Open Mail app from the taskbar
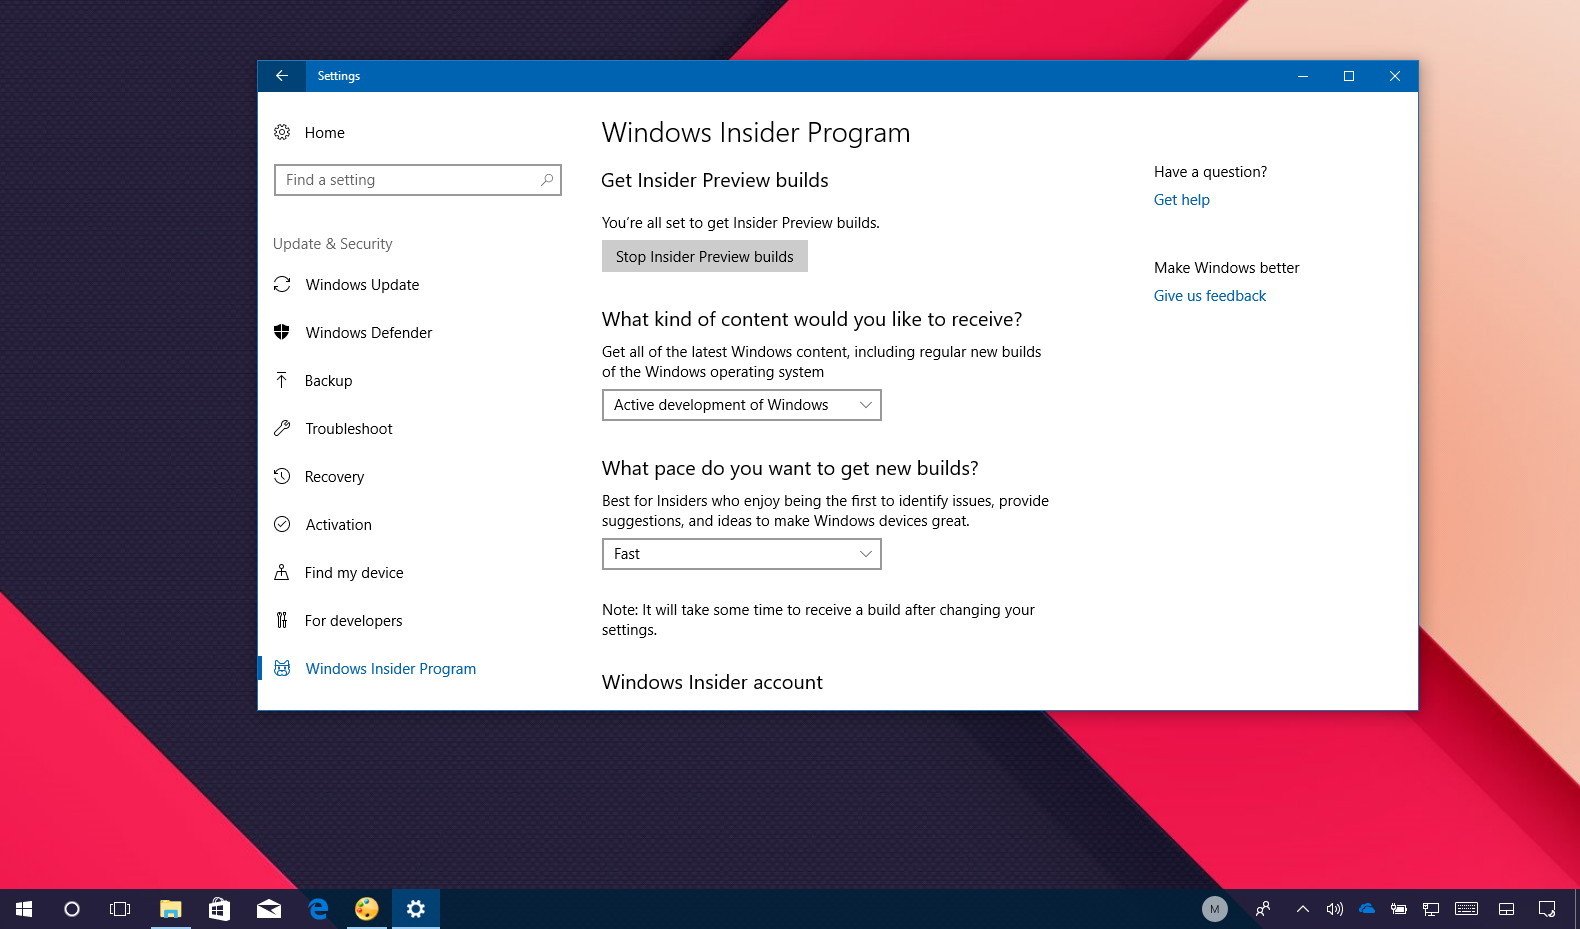 [x=269, y=909]
